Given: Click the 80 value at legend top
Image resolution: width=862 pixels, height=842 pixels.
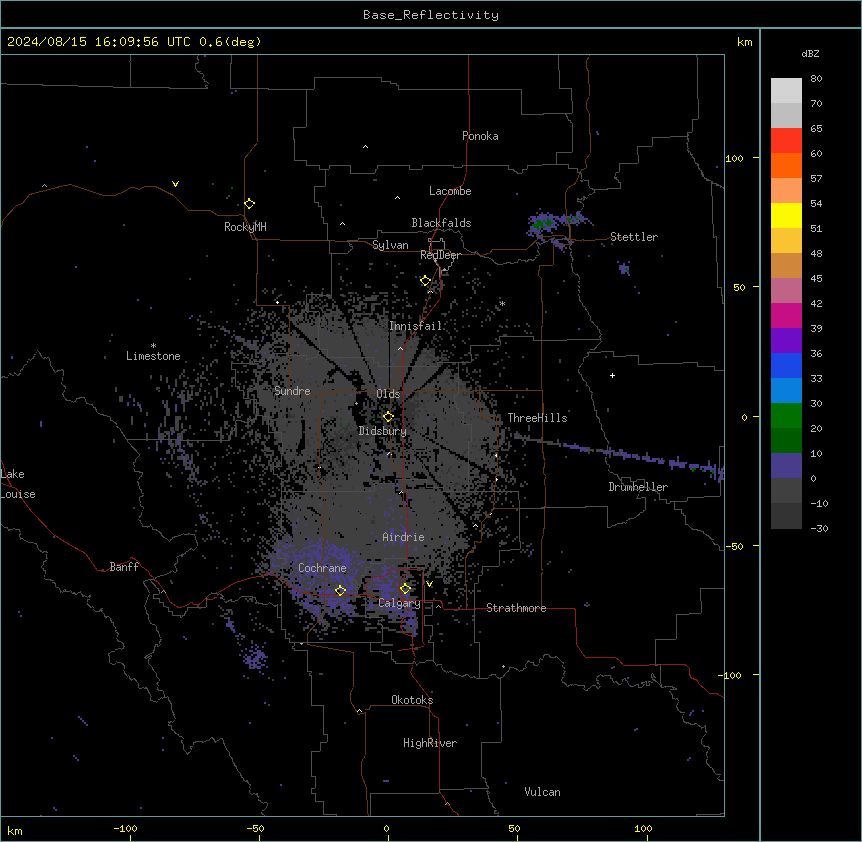Looking at the screenshot, I should [x=816, y=79].
